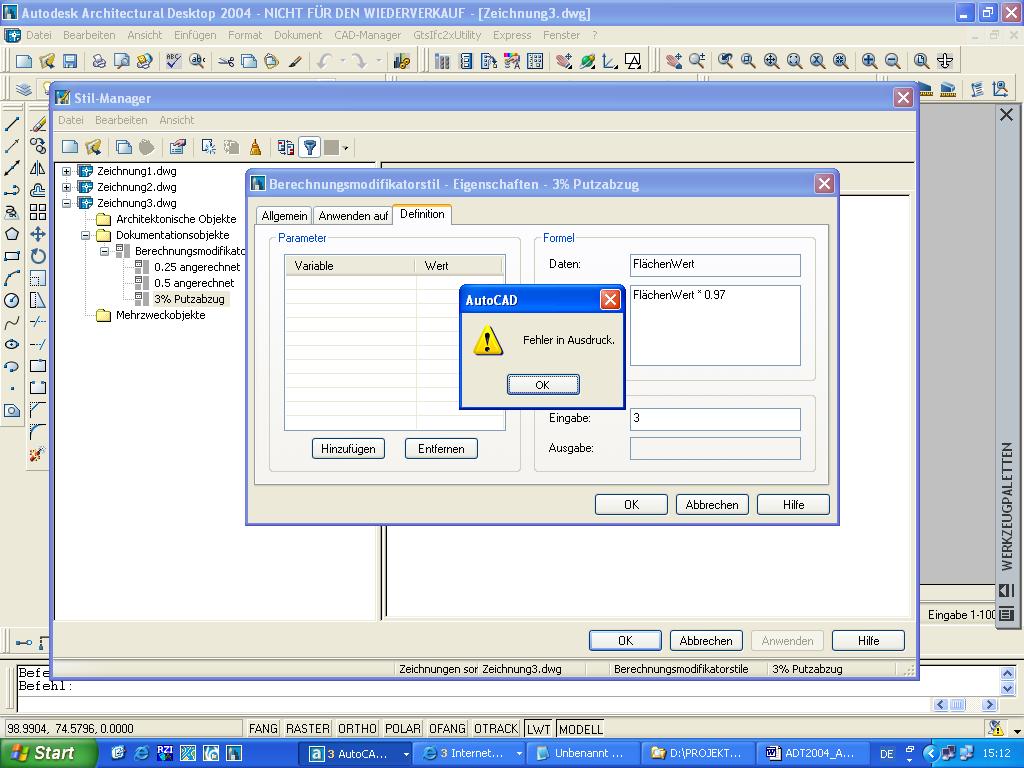Expand the Zeichnung2.dwg tree node
Screen dimensions: 1024x768
[x=67, y=187]
